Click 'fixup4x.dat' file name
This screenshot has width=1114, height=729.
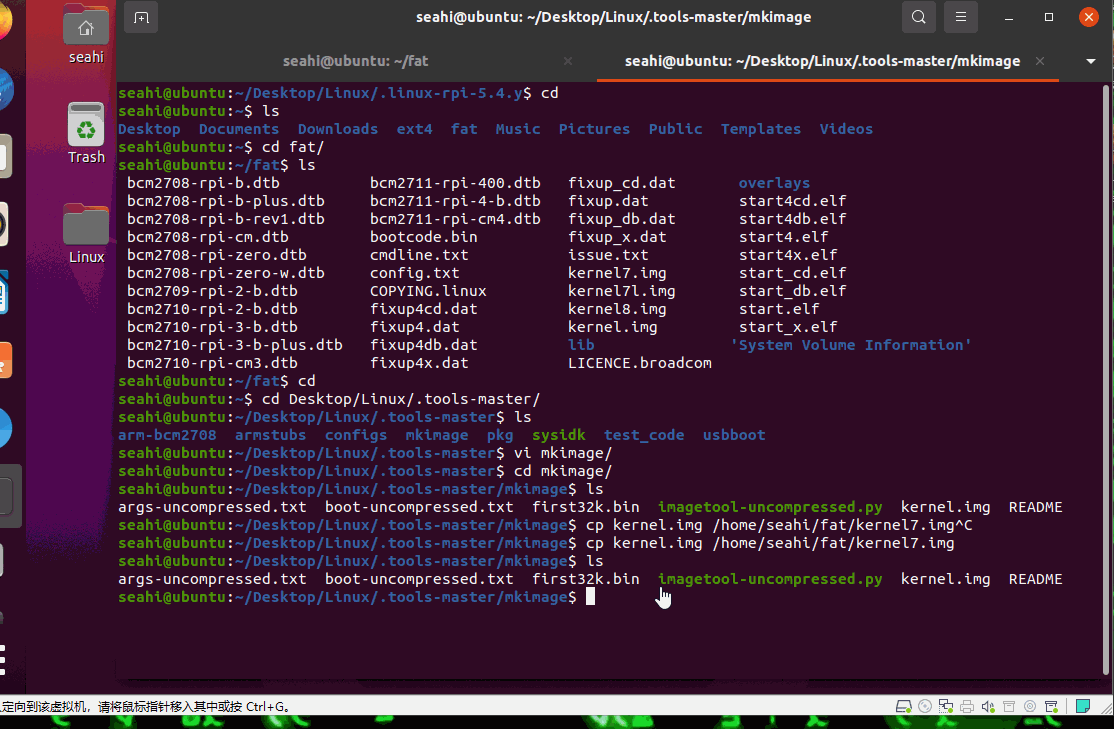419,362
